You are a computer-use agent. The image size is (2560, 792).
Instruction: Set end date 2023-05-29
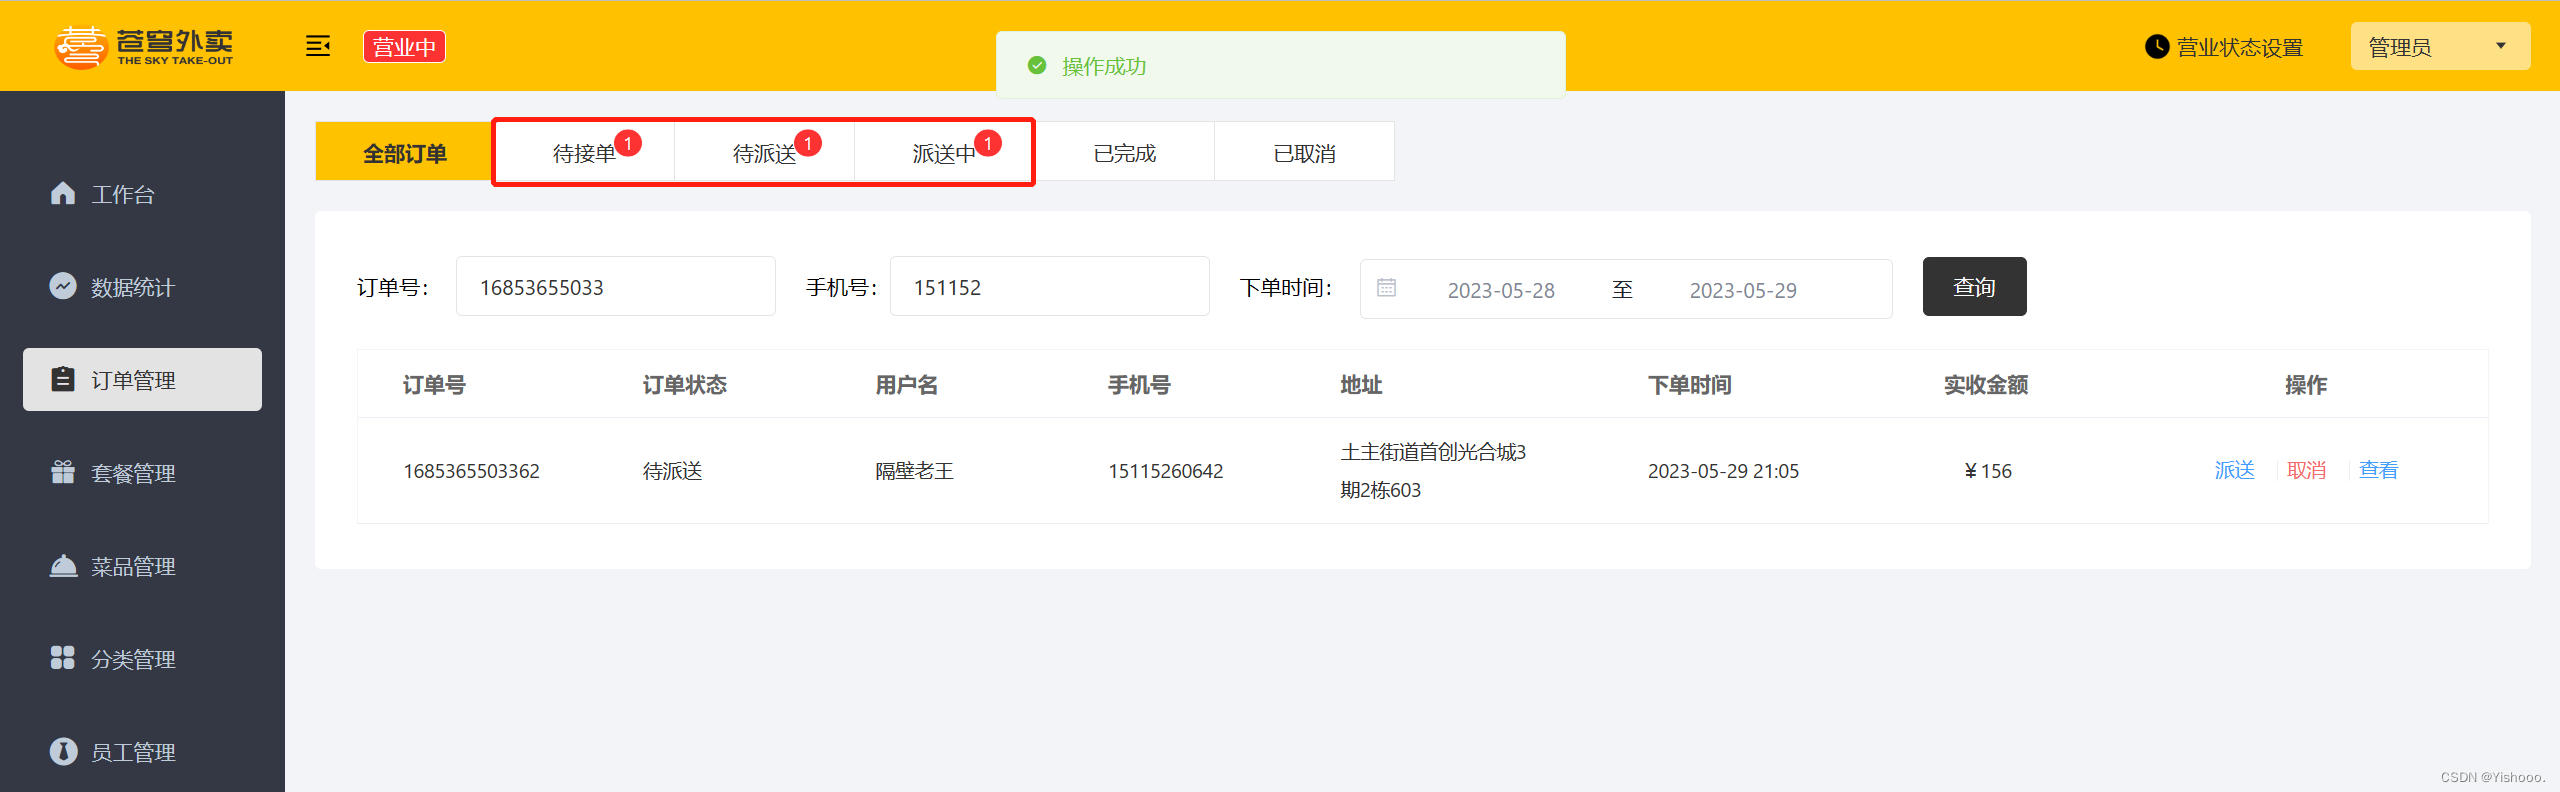(x=1743, y=290)
